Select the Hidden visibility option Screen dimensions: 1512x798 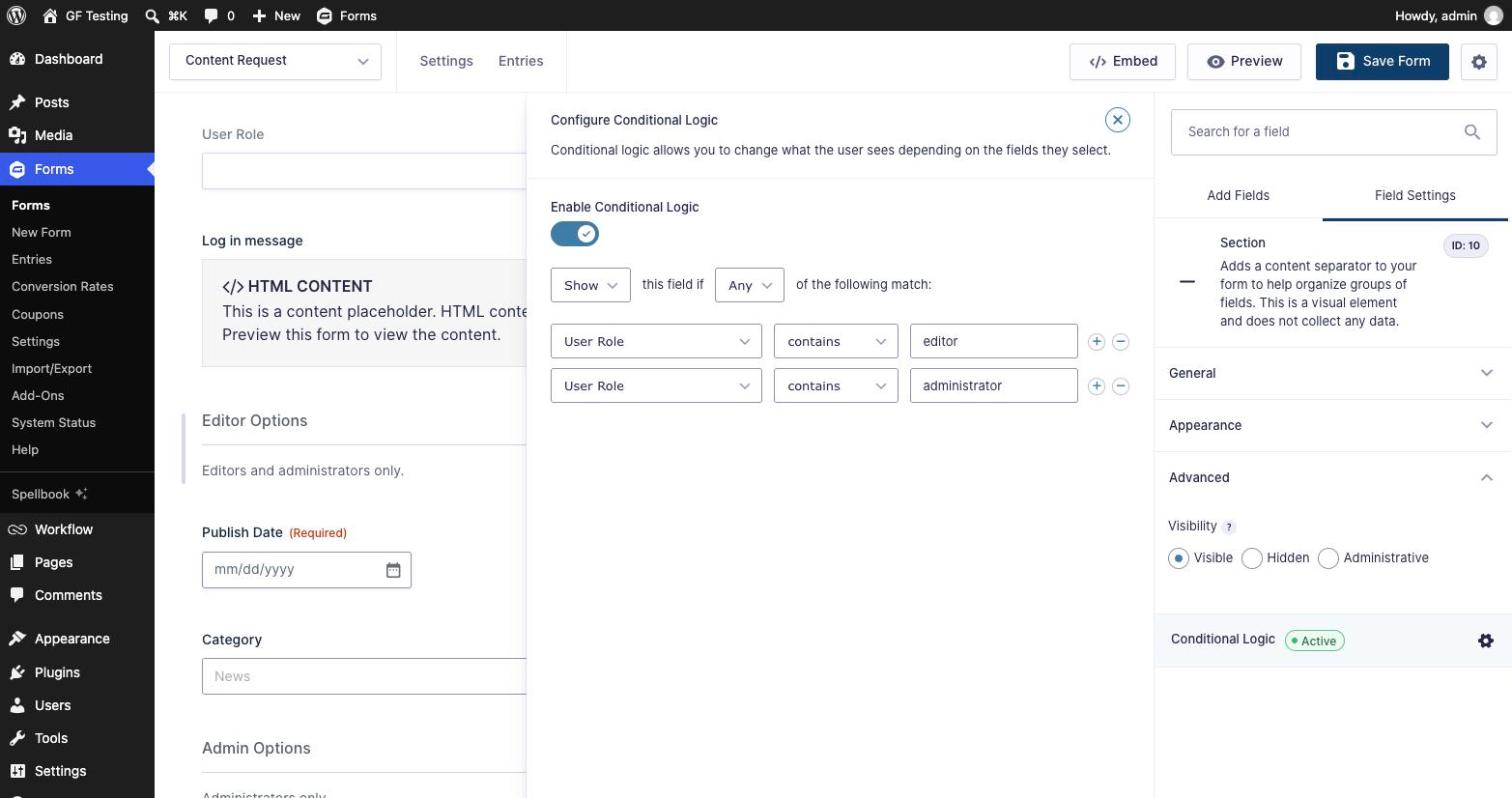click(x=1251, y=558)
